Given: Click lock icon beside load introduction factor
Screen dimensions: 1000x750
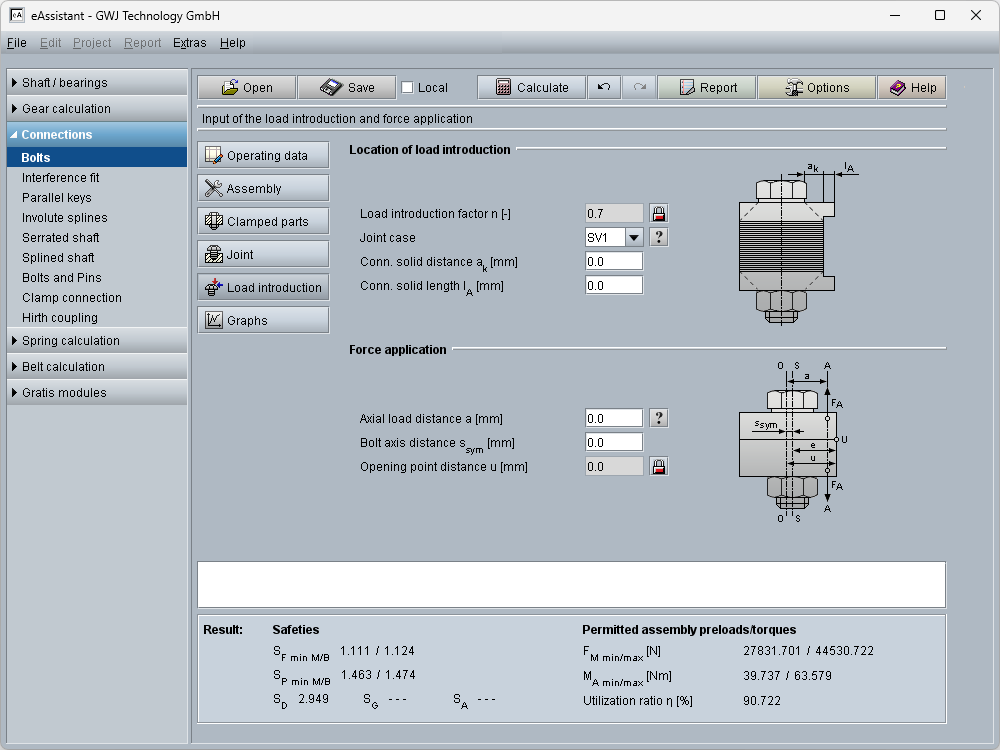Looking at the screenshot, I should [x=659, y=213].
